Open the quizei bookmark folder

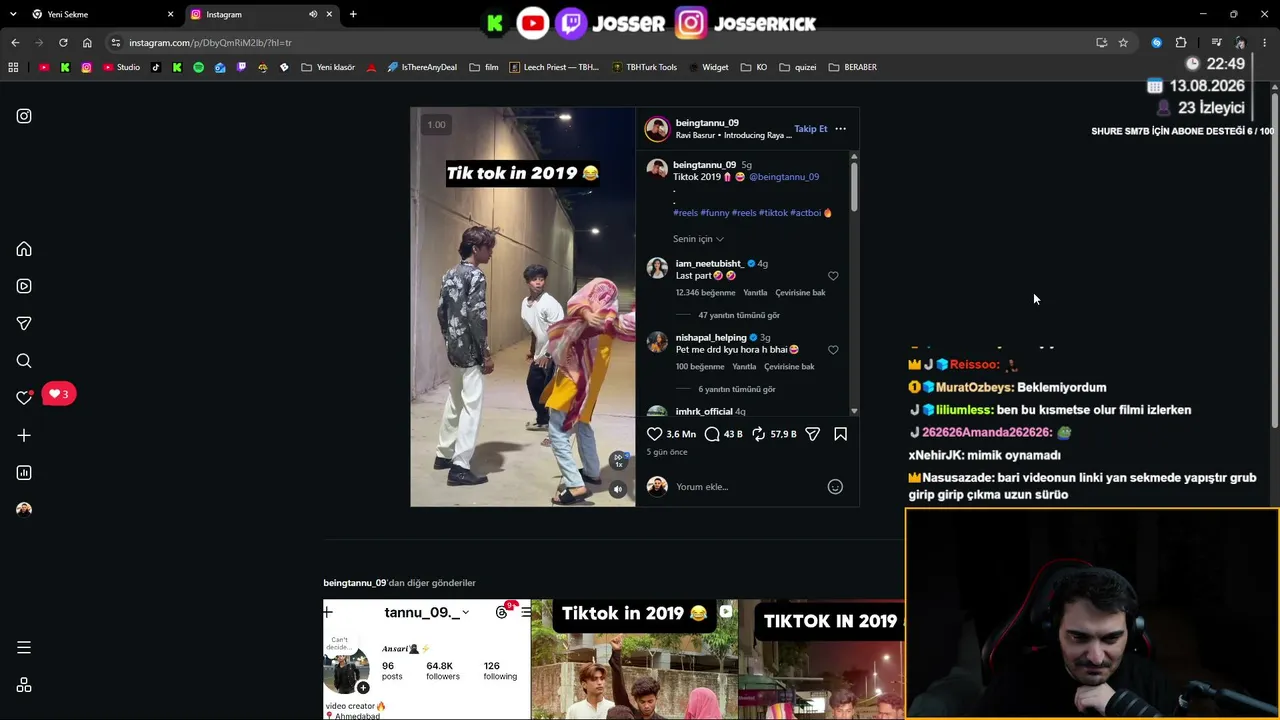coord(798,67)
